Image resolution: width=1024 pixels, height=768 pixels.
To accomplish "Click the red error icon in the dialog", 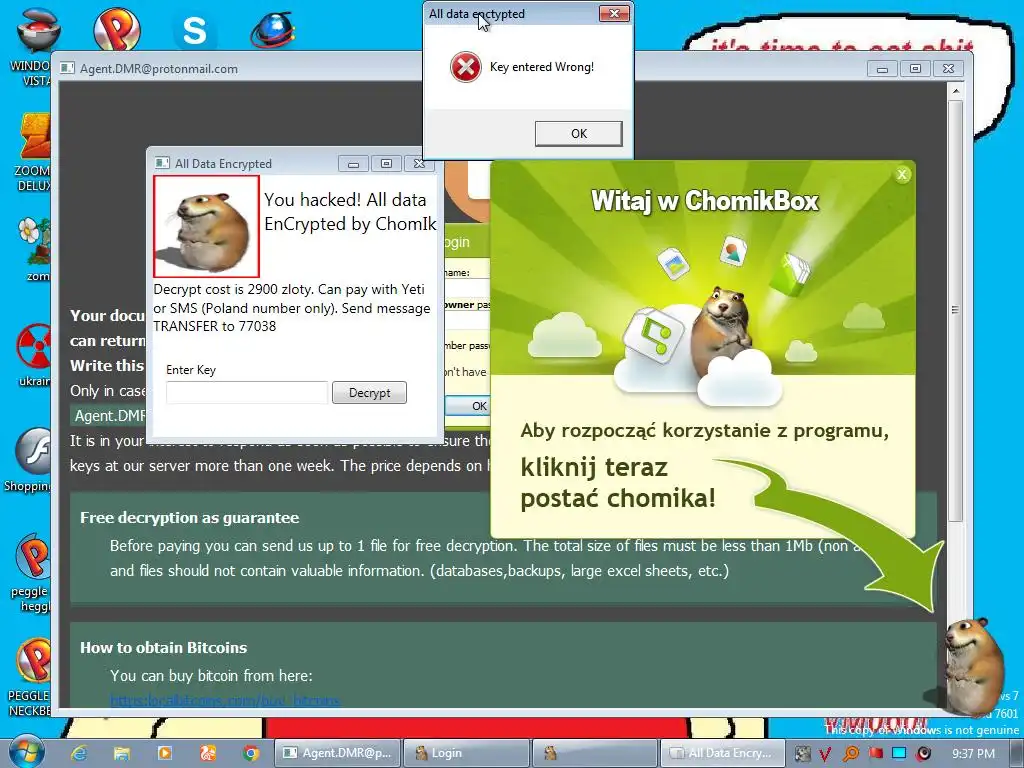I will [466, 67].
